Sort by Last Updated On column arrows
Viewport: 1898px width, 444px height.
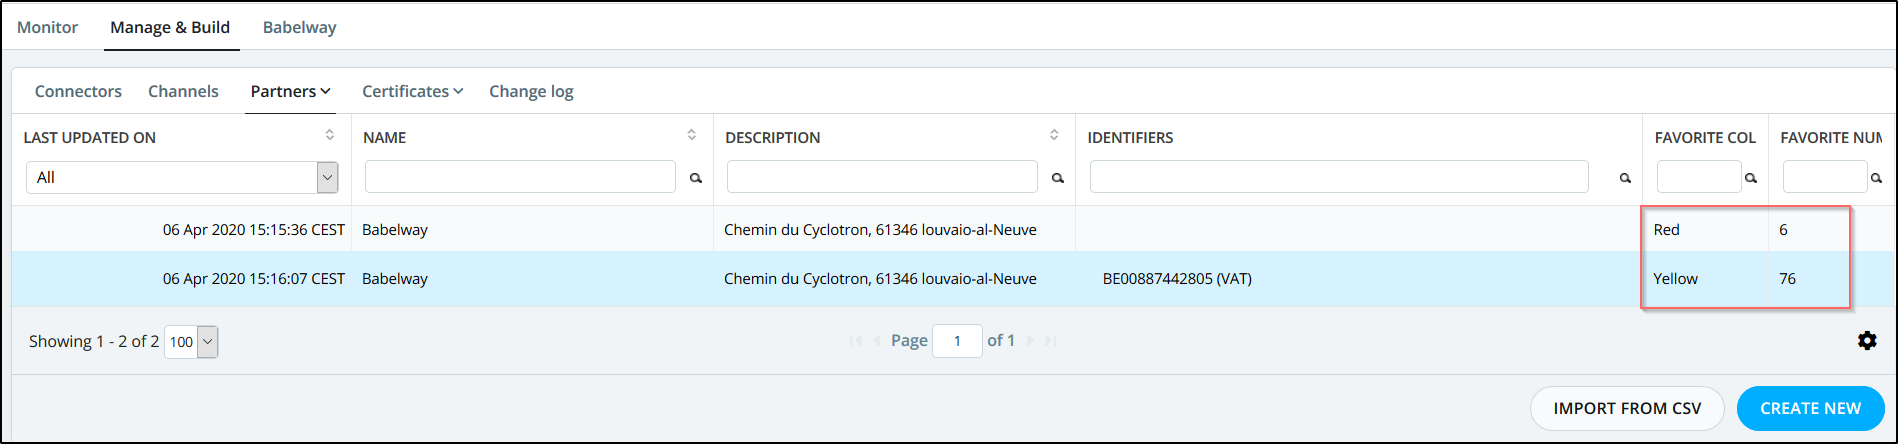330,135
